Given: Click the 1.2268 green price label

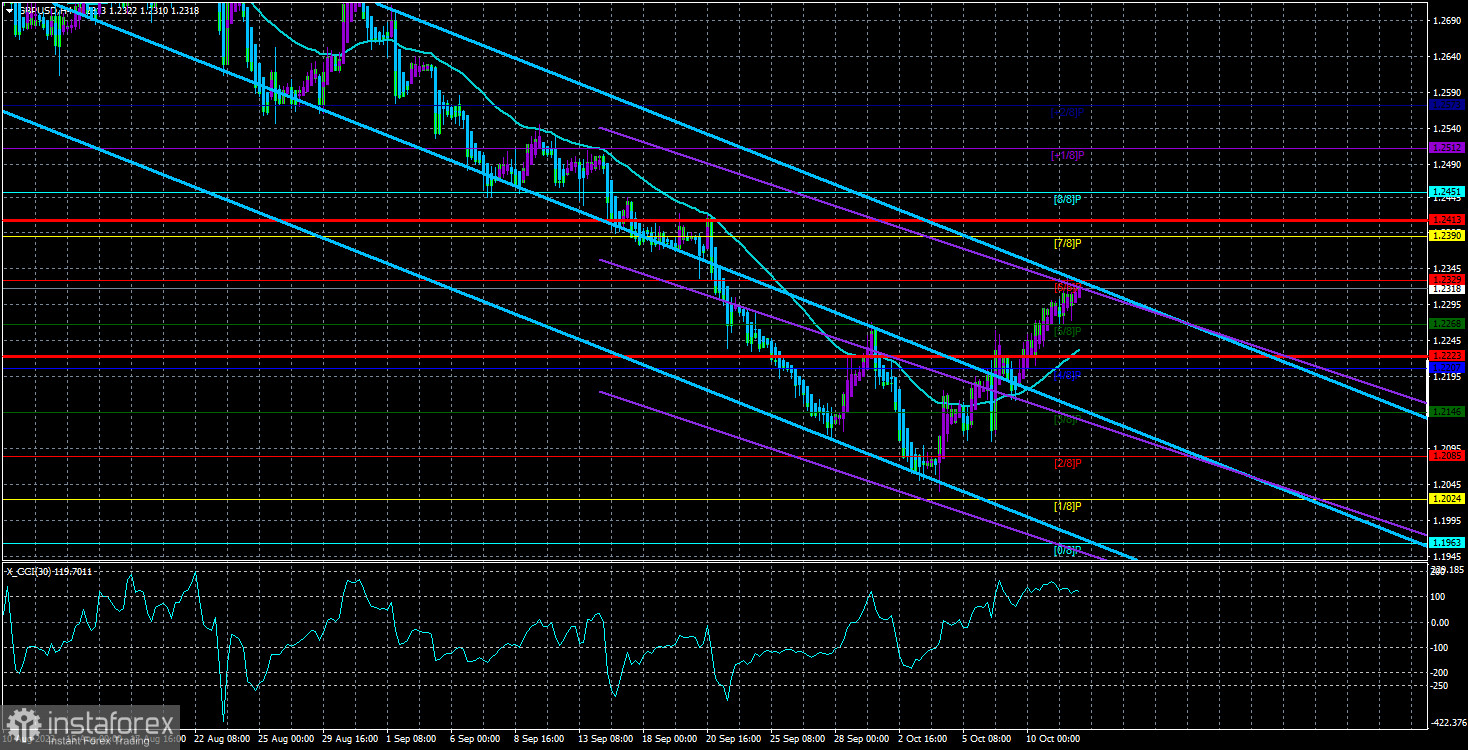Looking at the screenshot, I should (x=1447, y=324).
